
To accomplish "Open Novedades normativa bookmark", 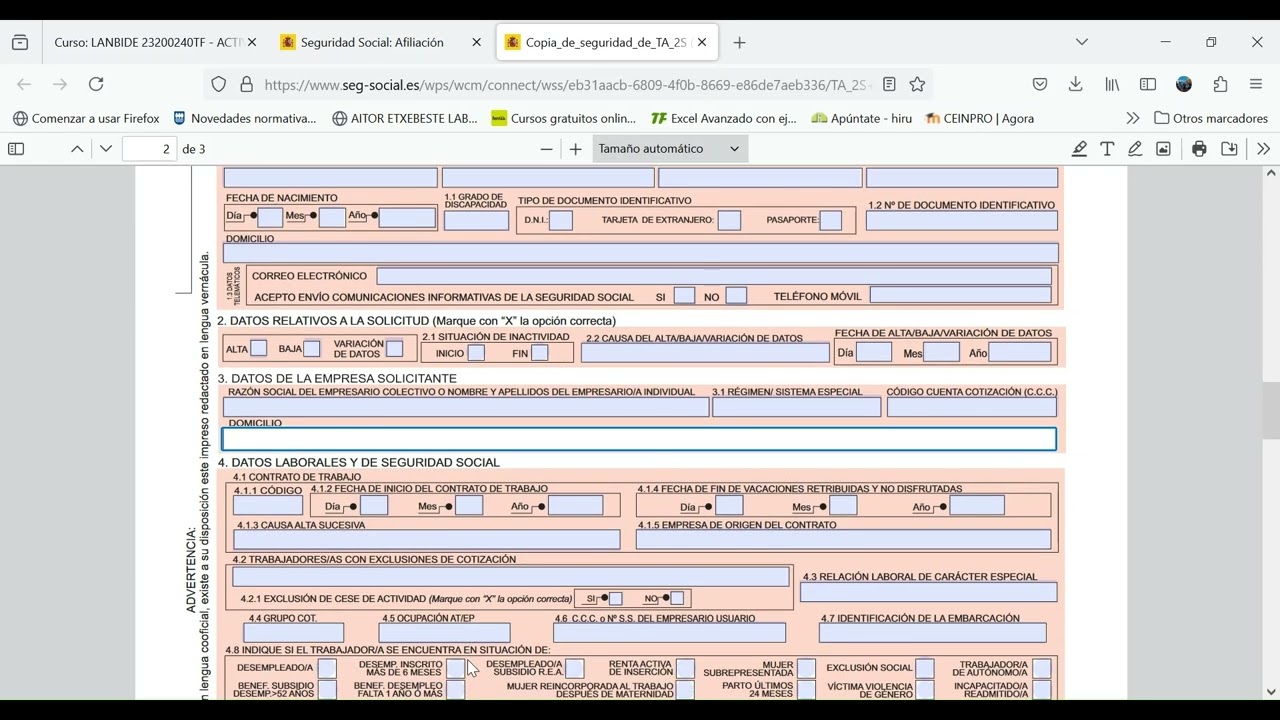I will click(244, 118).
